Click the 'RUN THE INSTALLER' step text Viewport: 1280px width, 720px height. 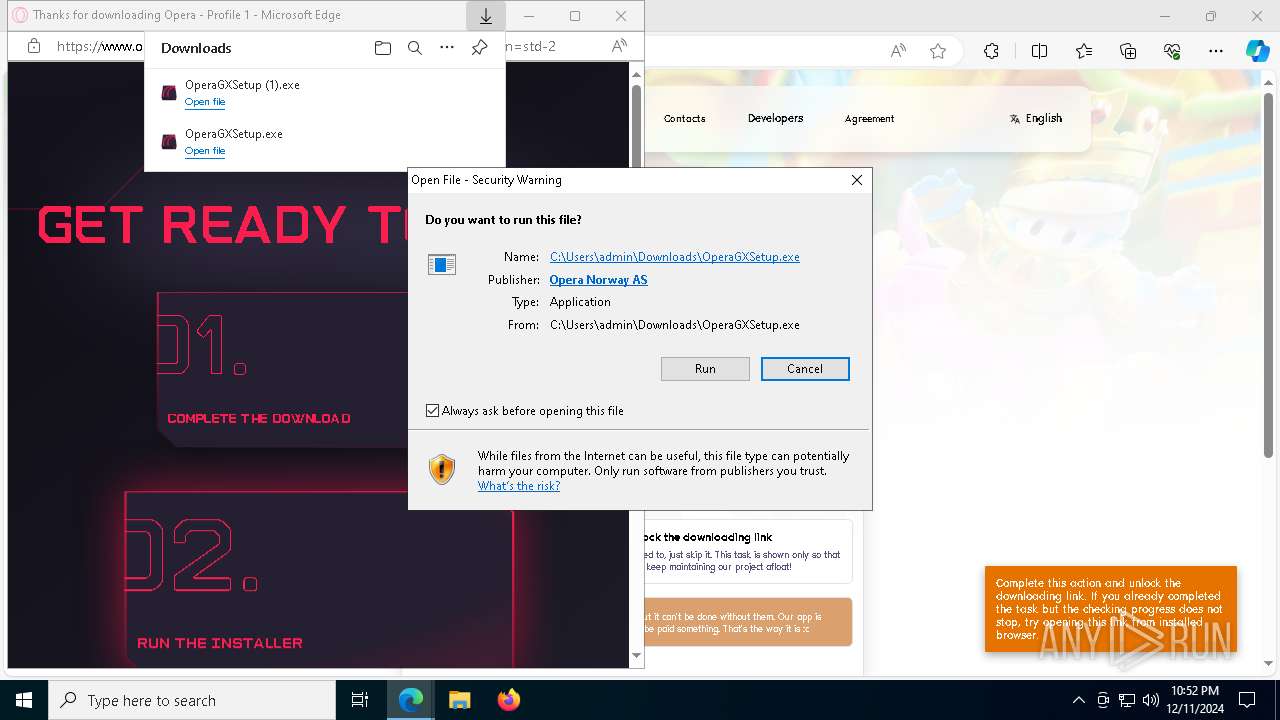[220, 643]
